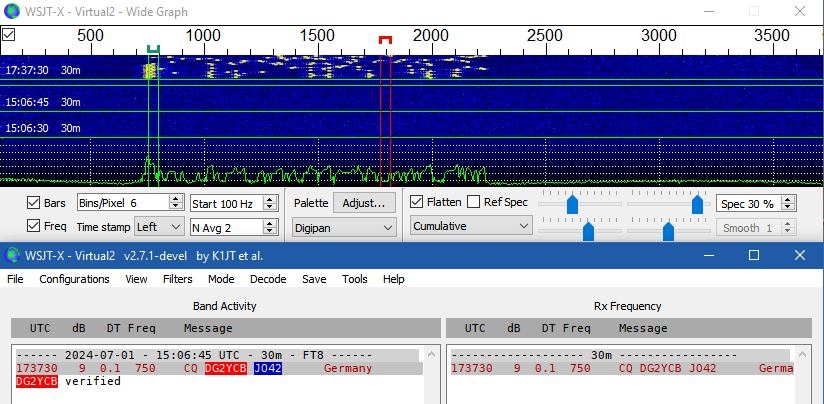Open the Configurations menu
This screenshot has height=404, width=824.
(74, 279)
